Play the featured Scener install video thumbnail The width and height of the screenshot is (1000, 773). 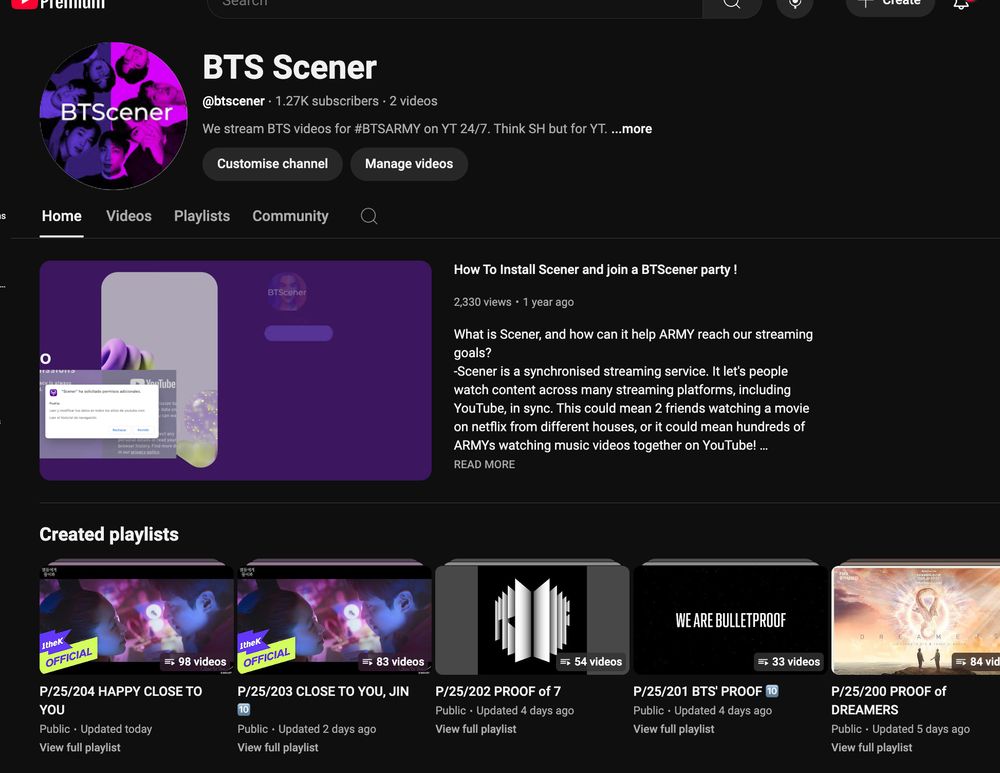[235, 370]
